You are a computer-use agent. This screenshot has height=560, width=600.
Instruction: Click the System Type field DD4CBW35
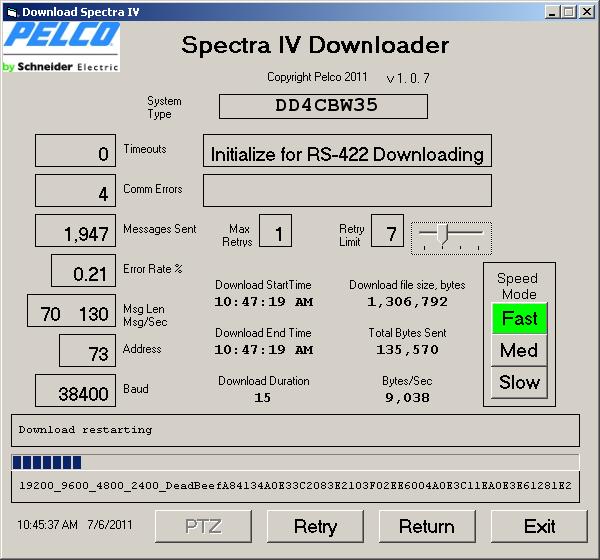point(323,106)
